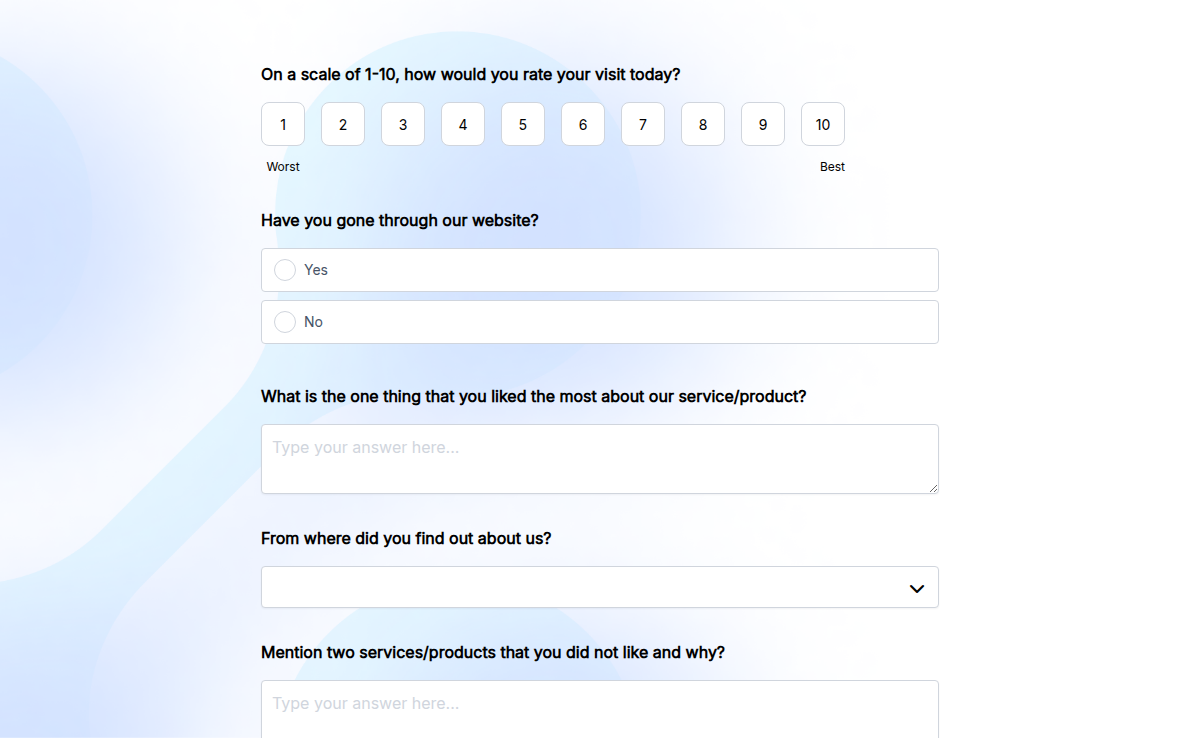This screenshot has height=738, width=1200.
Task: Click the answer box for disliked services question
Action: (599, 708)
